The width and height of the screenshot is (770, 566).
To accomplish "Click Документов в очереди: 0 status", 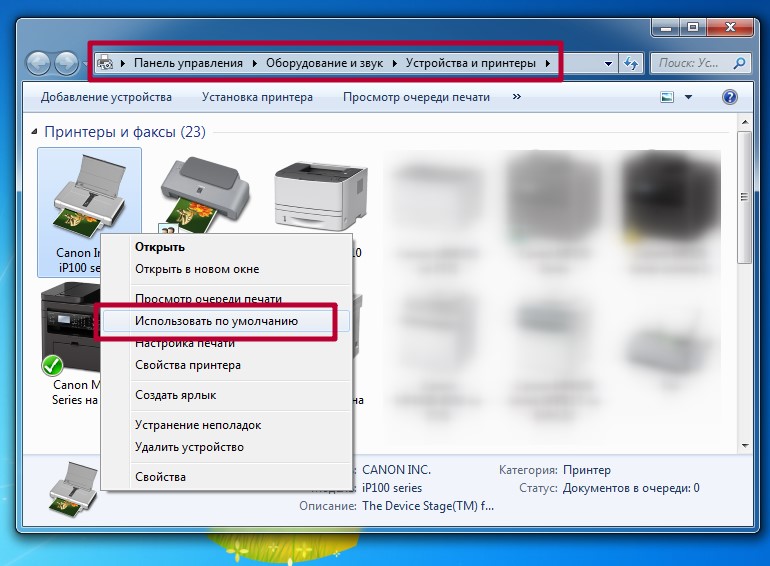I will [x=631, y=488].
